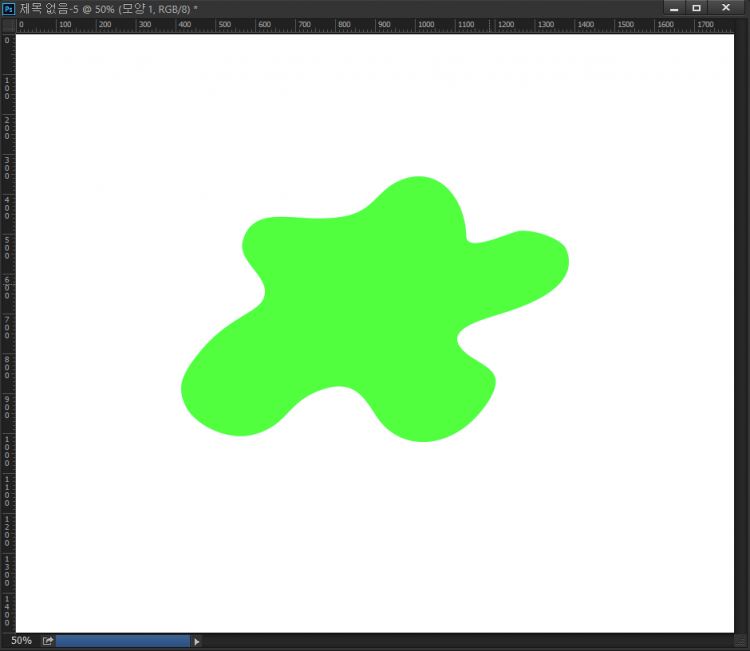This screenshot has width=750, height=651.
Task: Click the blue status info bar
Action: click(123, 641)
